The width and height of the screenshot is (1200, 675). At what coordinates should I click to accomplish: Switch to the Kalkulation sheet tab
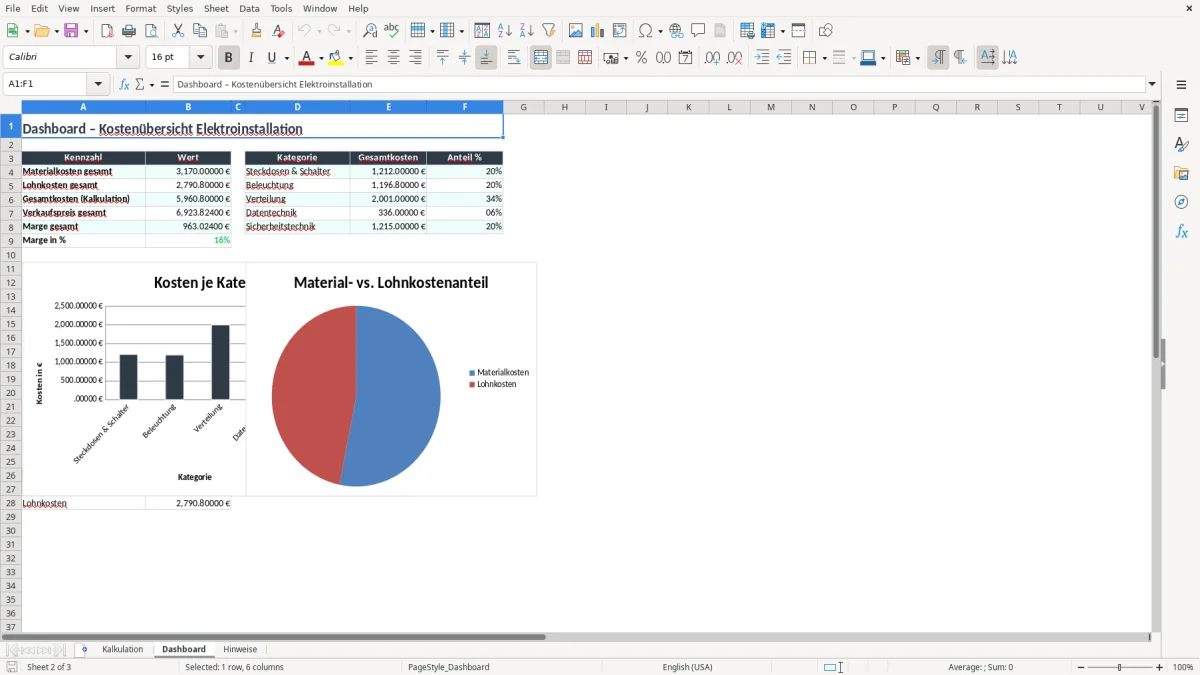tap(122, 650)
